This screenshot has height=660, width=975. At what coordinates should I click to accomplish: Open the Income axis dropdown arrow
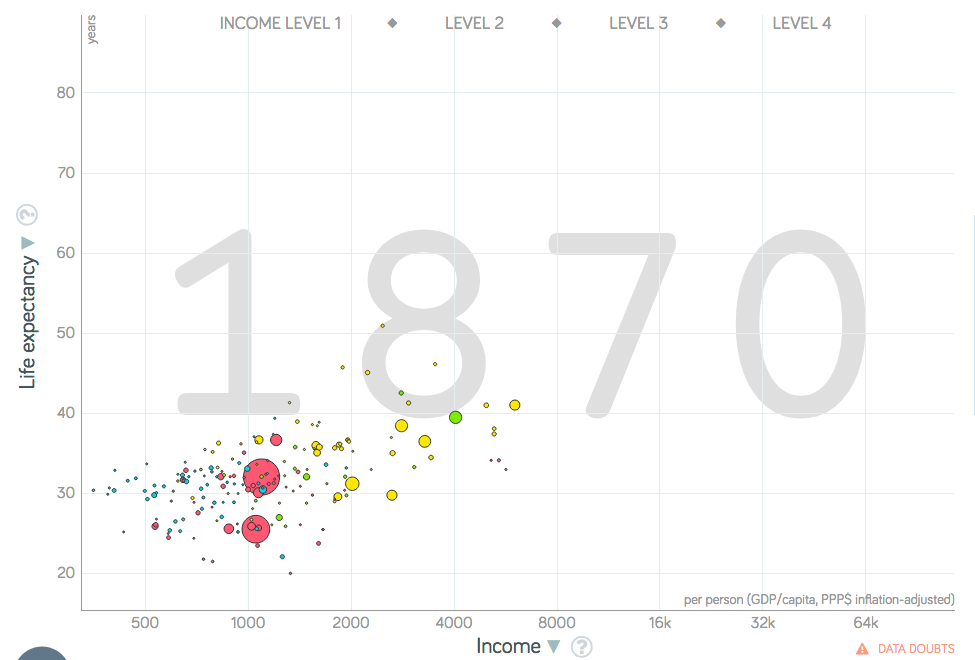click(x=554, y=647)
